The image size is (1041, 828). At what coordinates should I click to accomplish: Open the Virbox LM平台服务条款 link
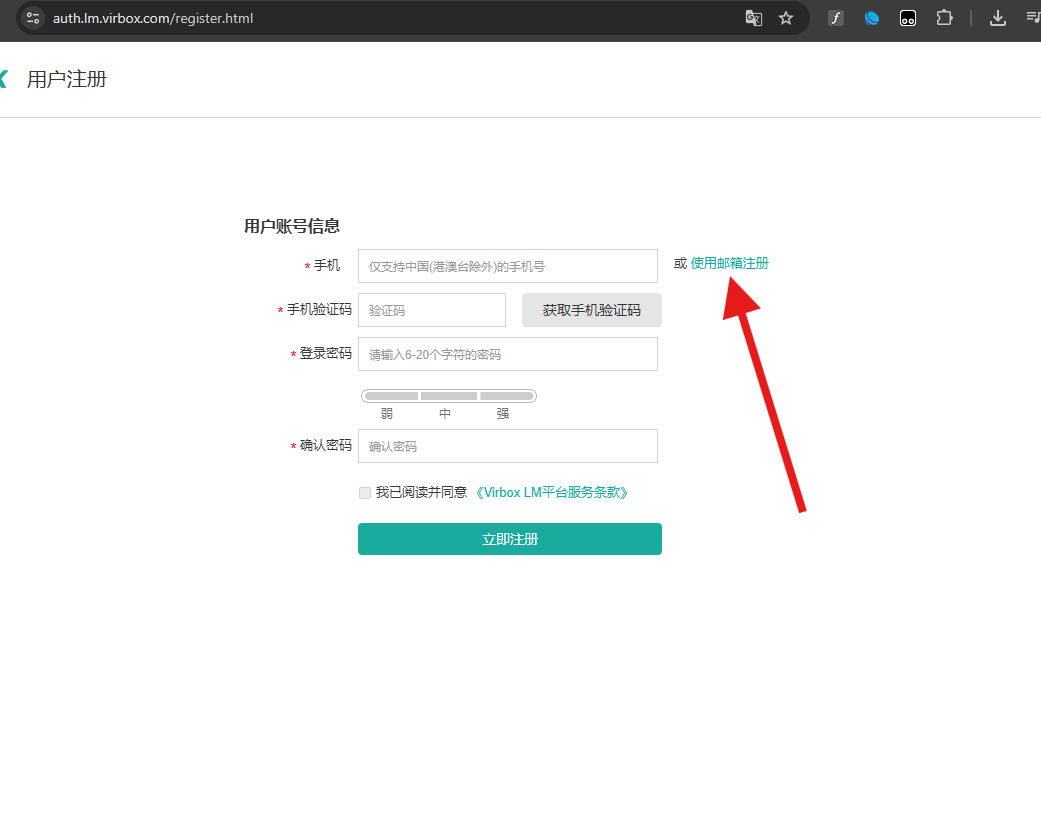551,493
